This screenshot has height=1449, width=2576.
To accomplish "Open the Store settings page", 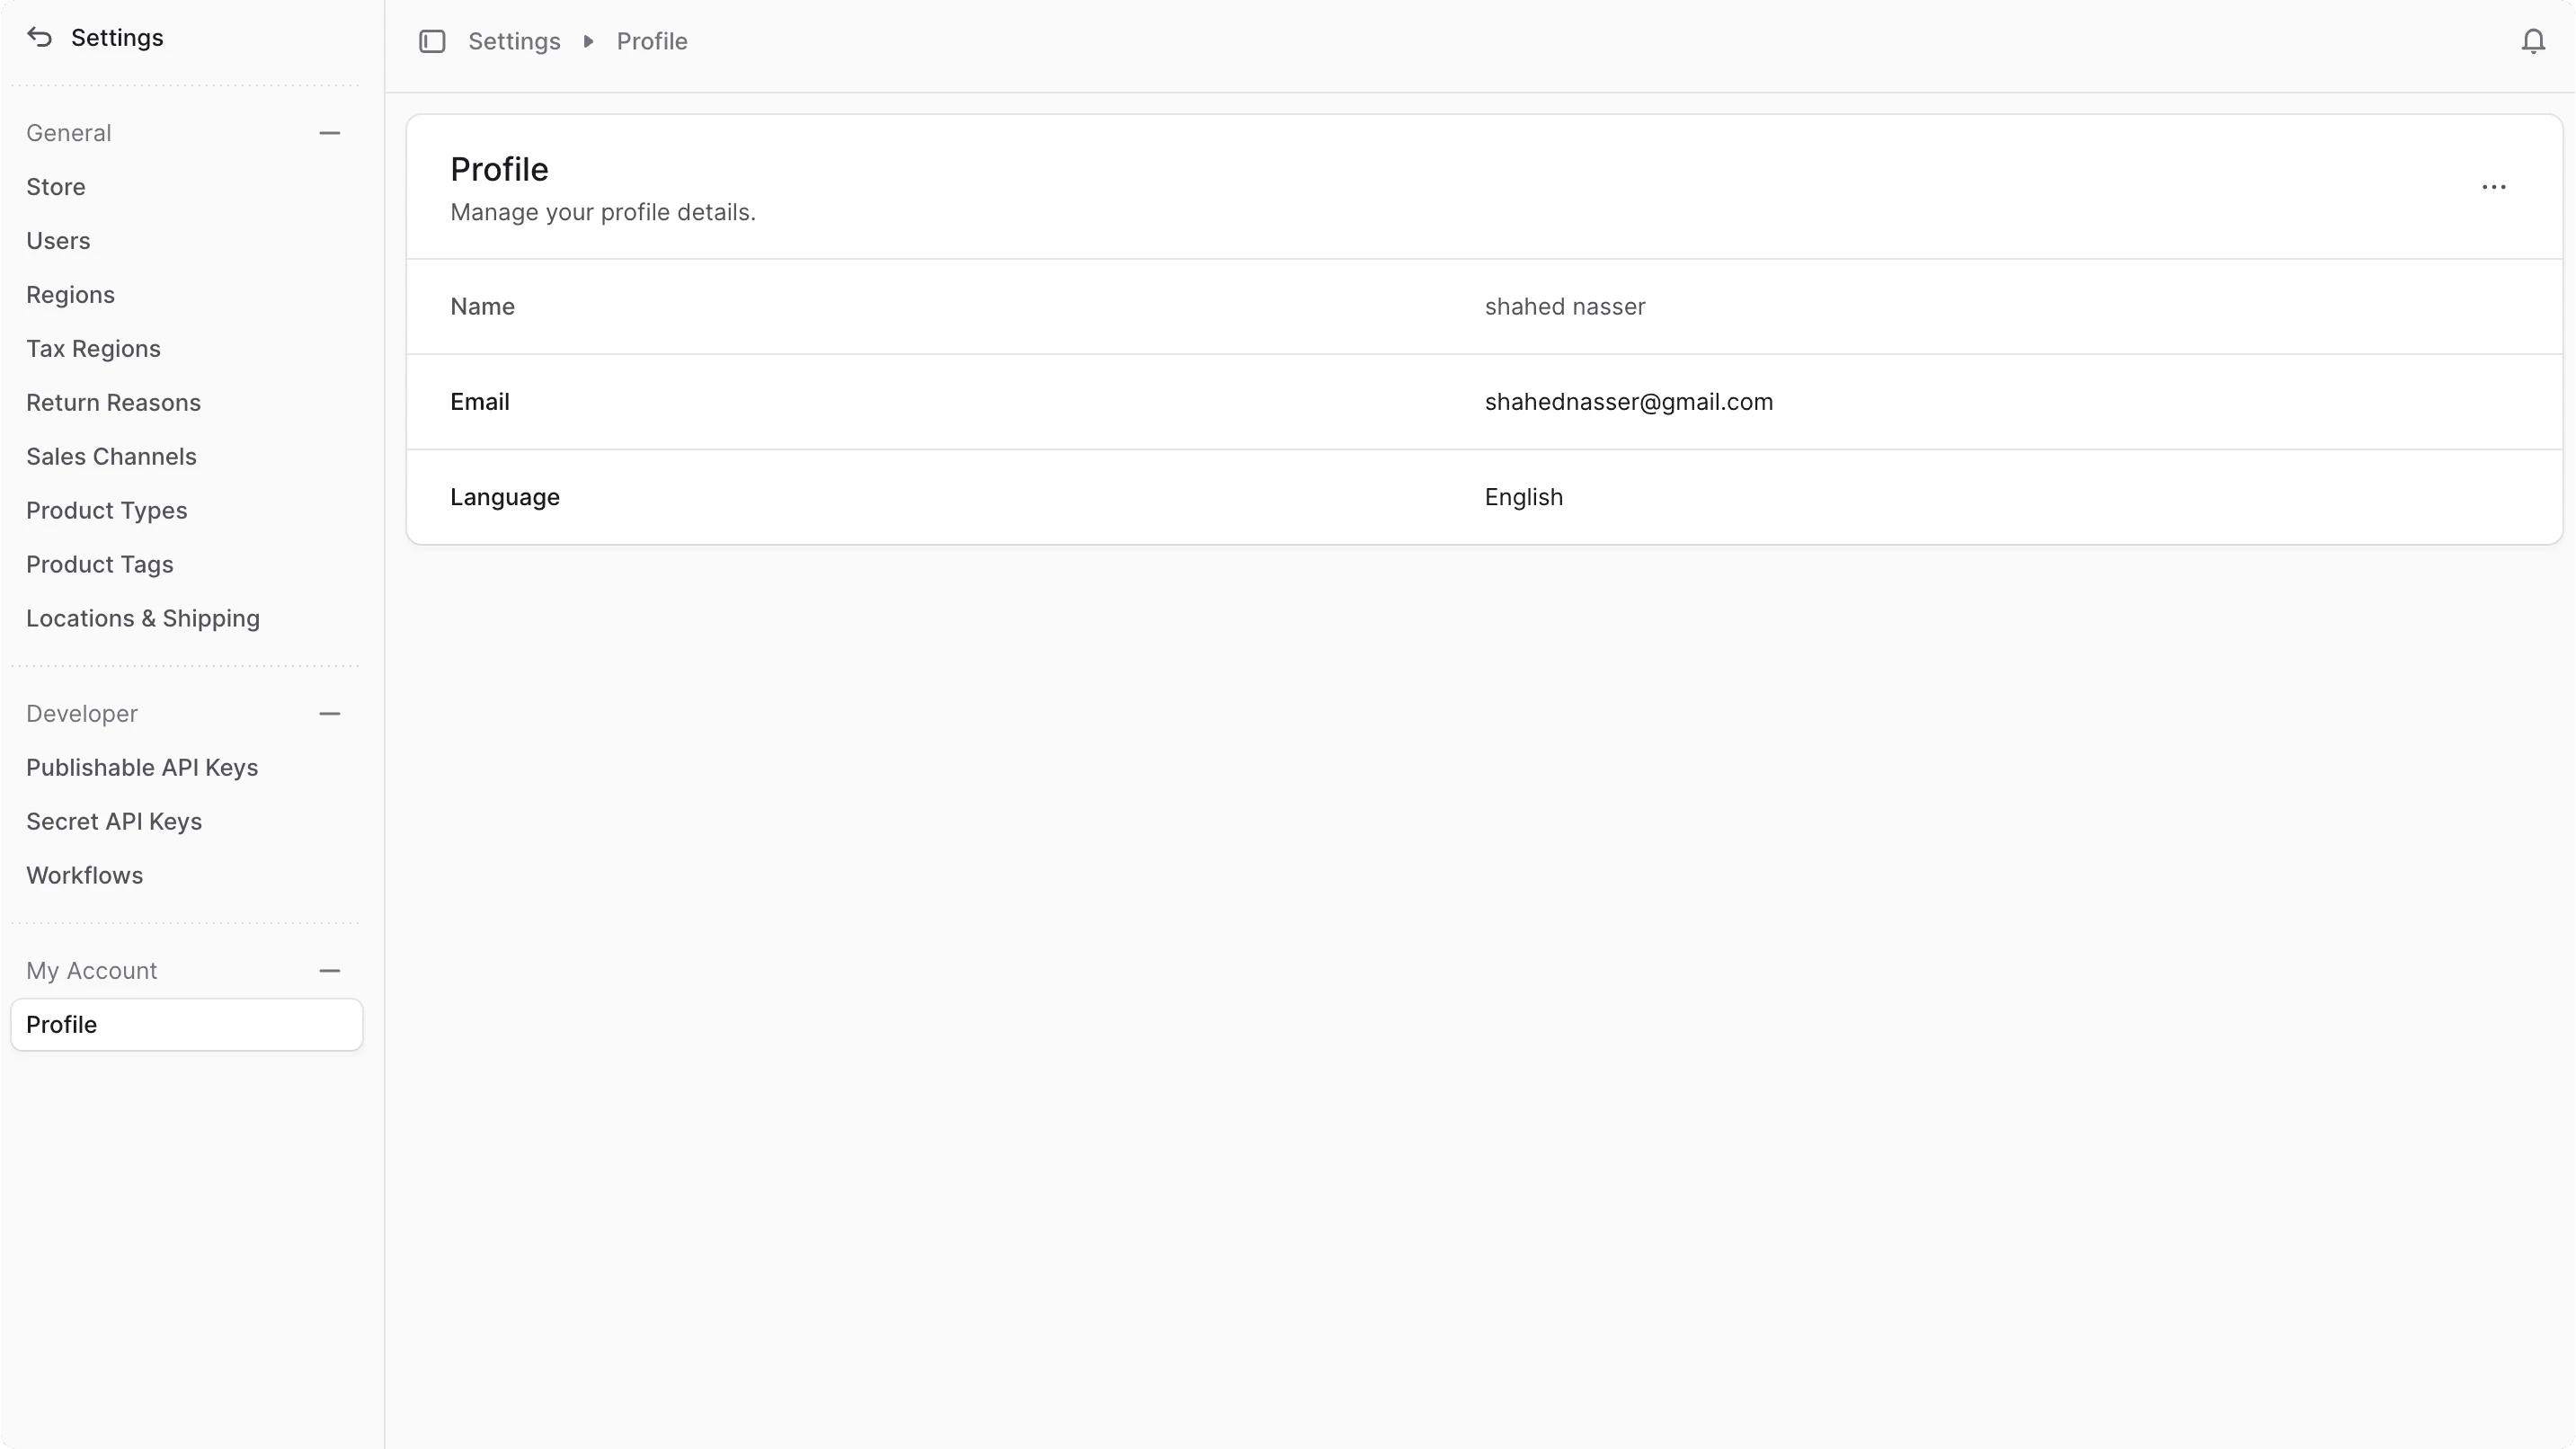I will [55, 186].
